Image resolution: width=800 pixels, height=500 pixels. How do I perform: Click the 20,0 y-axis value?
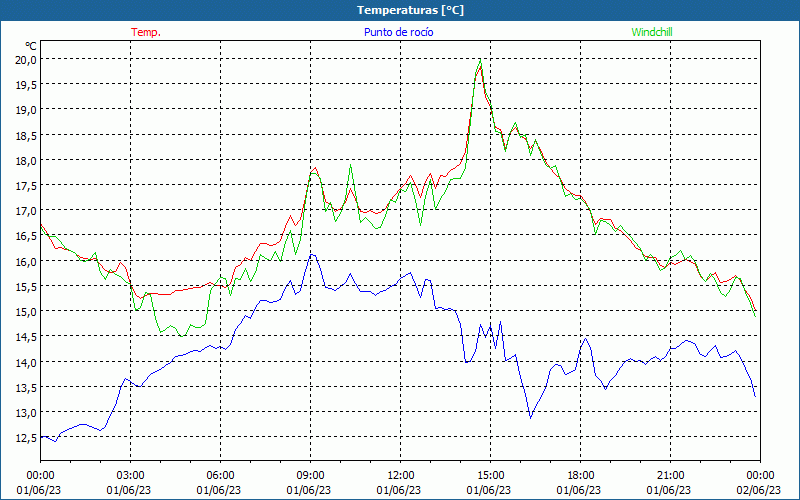pyautogui.click(x=26, y=60)
